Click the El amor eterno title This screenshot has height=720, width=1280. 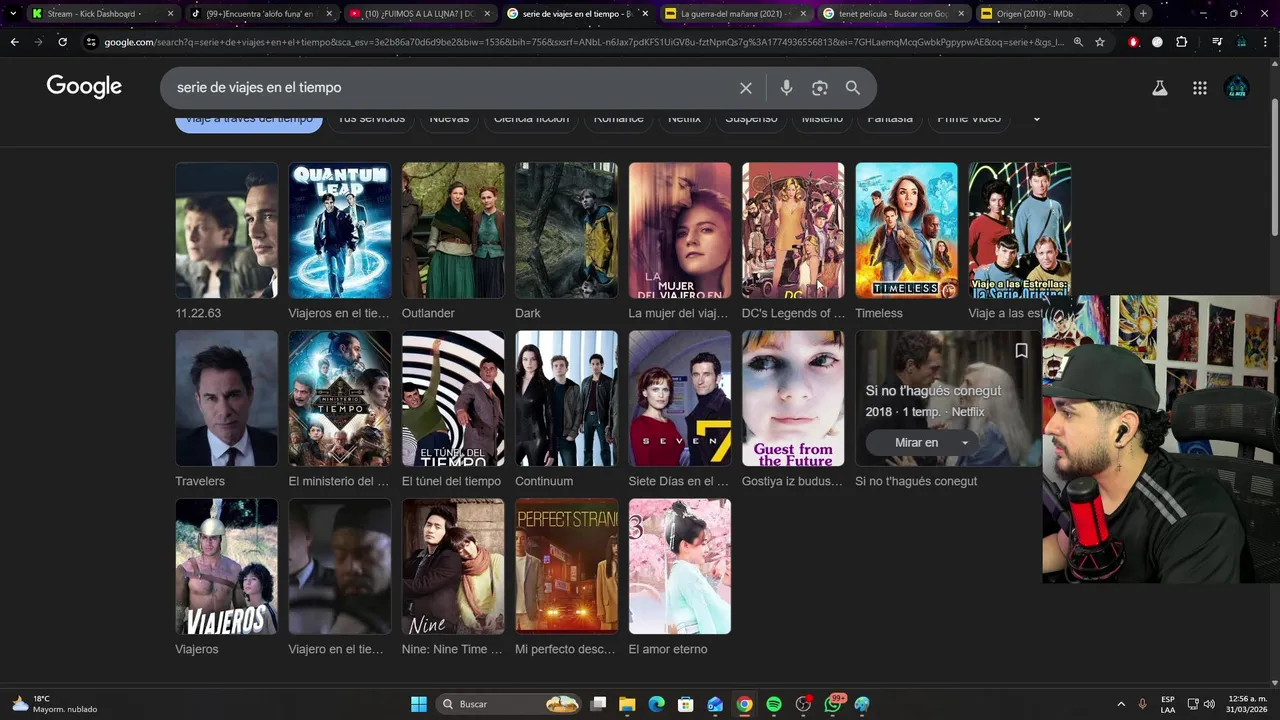[x=668, y=649]
